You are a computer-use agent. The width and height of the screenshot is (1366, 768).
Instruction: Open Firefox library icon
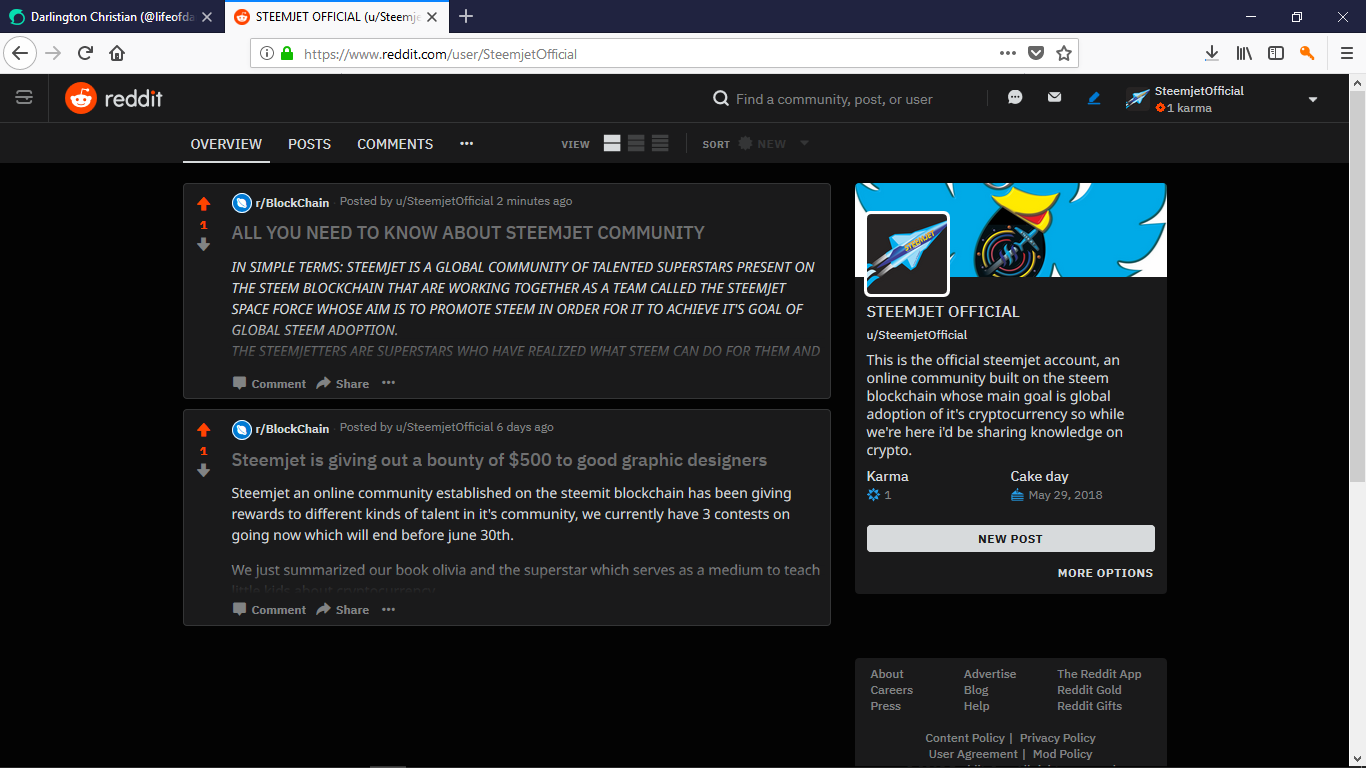pyautogui.click(x=1244, y=53)
